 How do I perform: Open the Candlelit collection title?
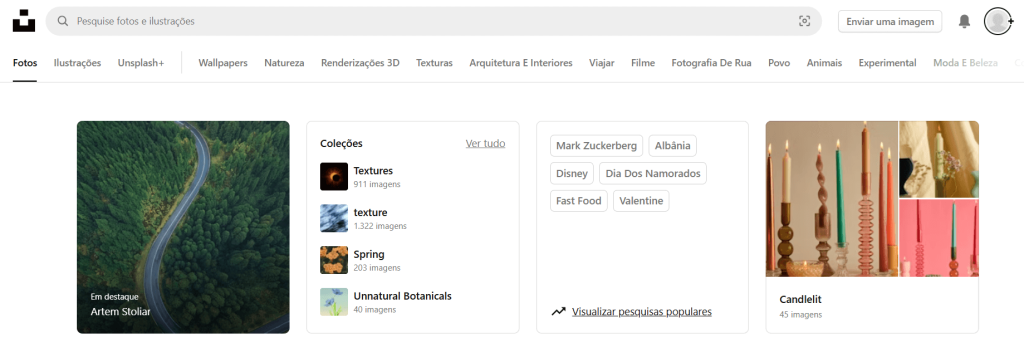pyautogui.click(x=800, y=299)
